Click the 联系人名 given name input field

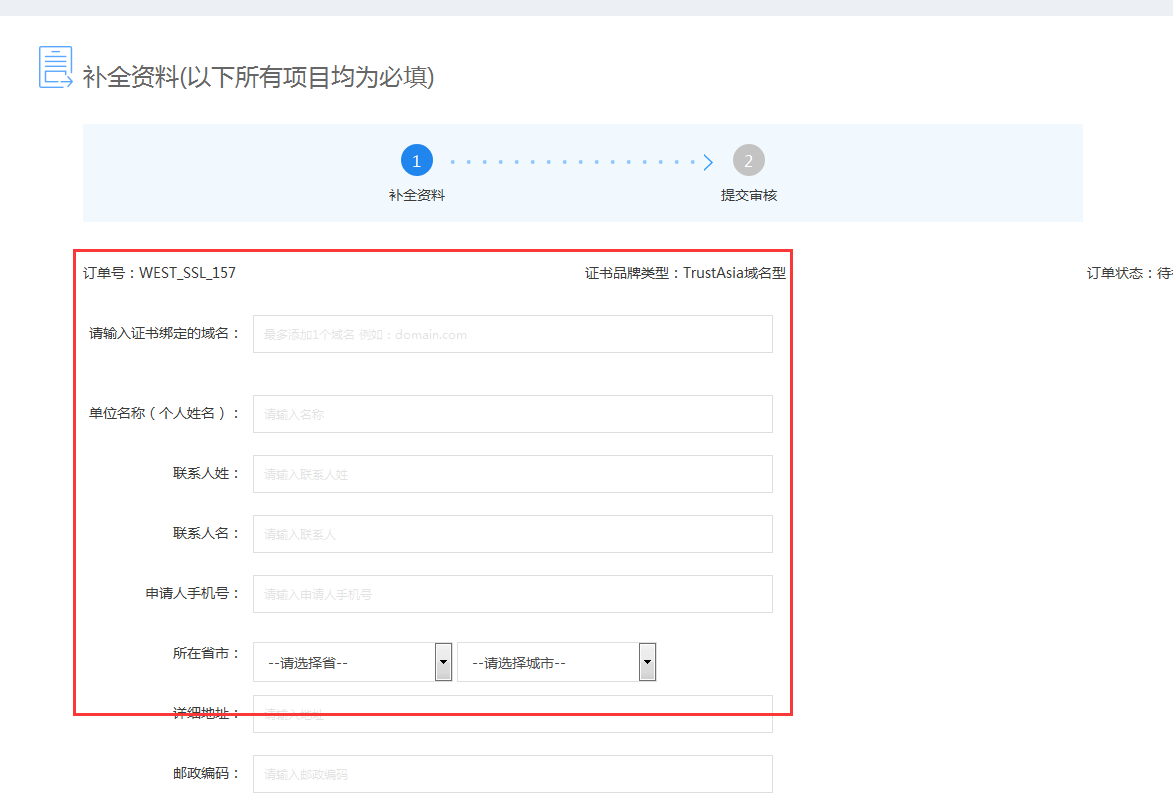[x=512, y=533]
